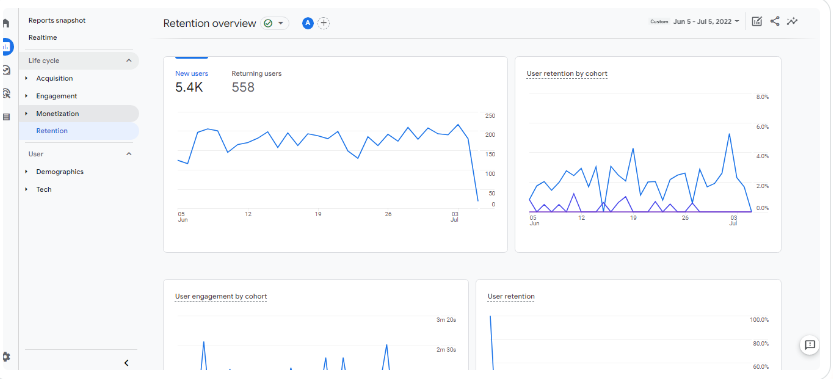Collapse the Life cycle section
This screenshot has height=379, width=833.
coord(129,61)
